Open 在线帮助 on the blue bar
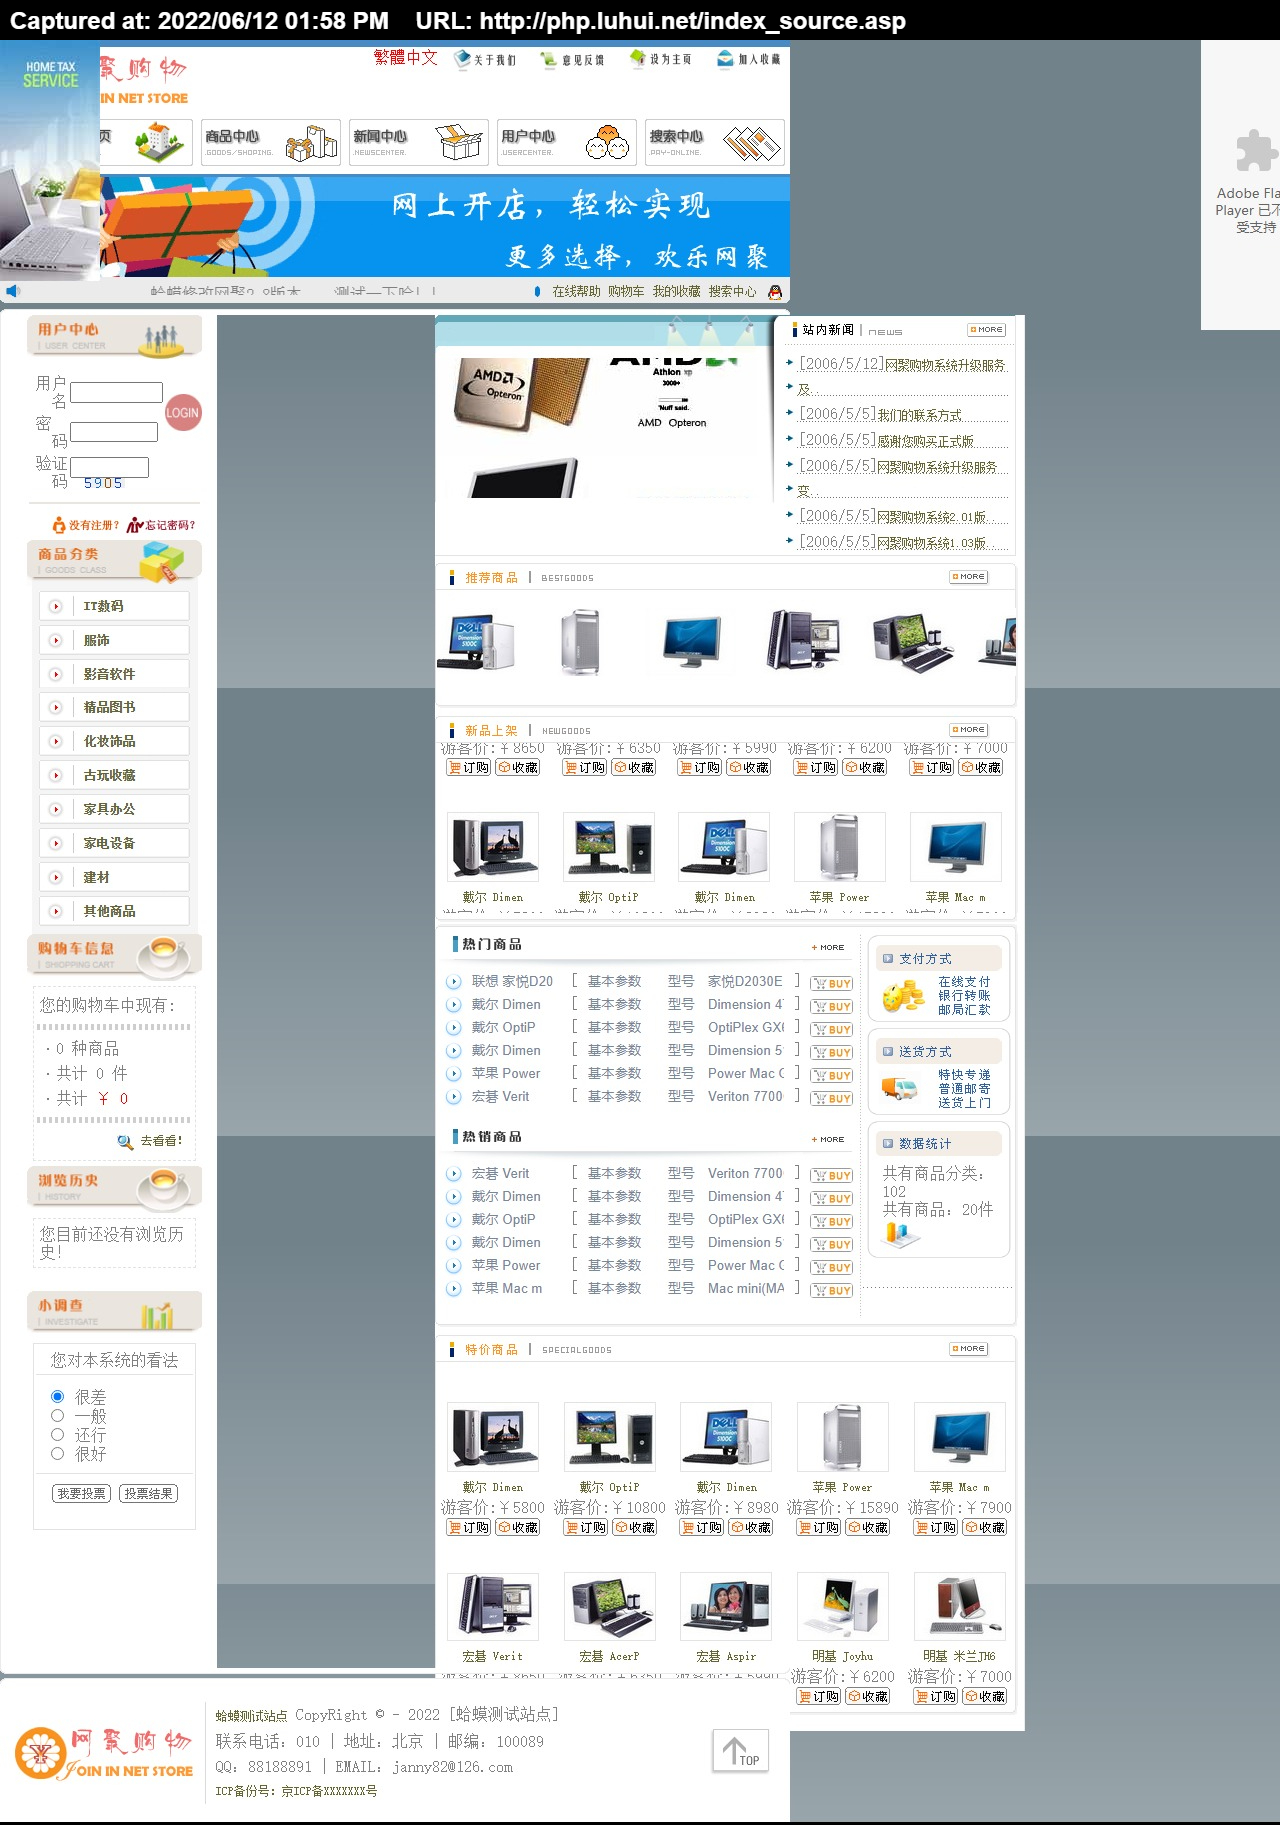This screenshot has width=1280, height=1825. click(x=576, y=292)
